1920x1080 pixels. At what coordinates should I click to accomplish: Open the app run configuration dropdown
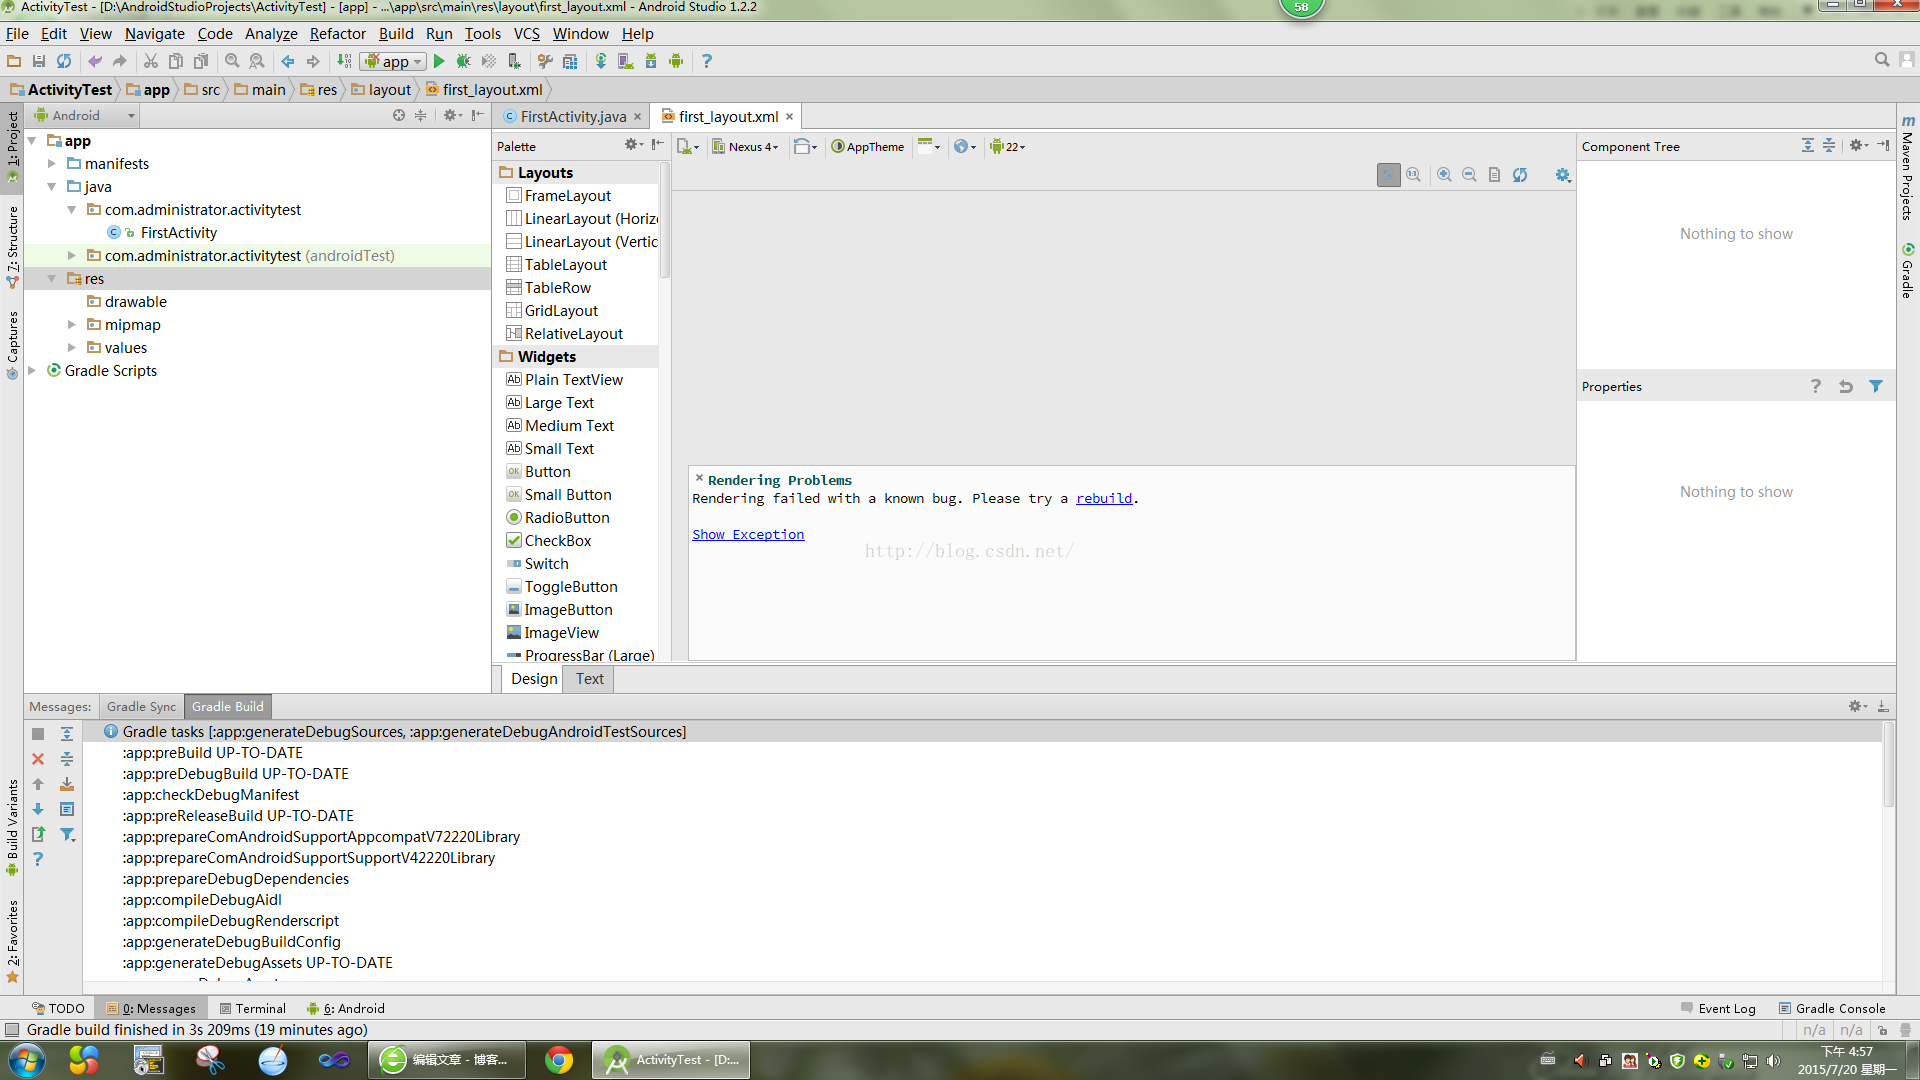(x=393, y=62)
